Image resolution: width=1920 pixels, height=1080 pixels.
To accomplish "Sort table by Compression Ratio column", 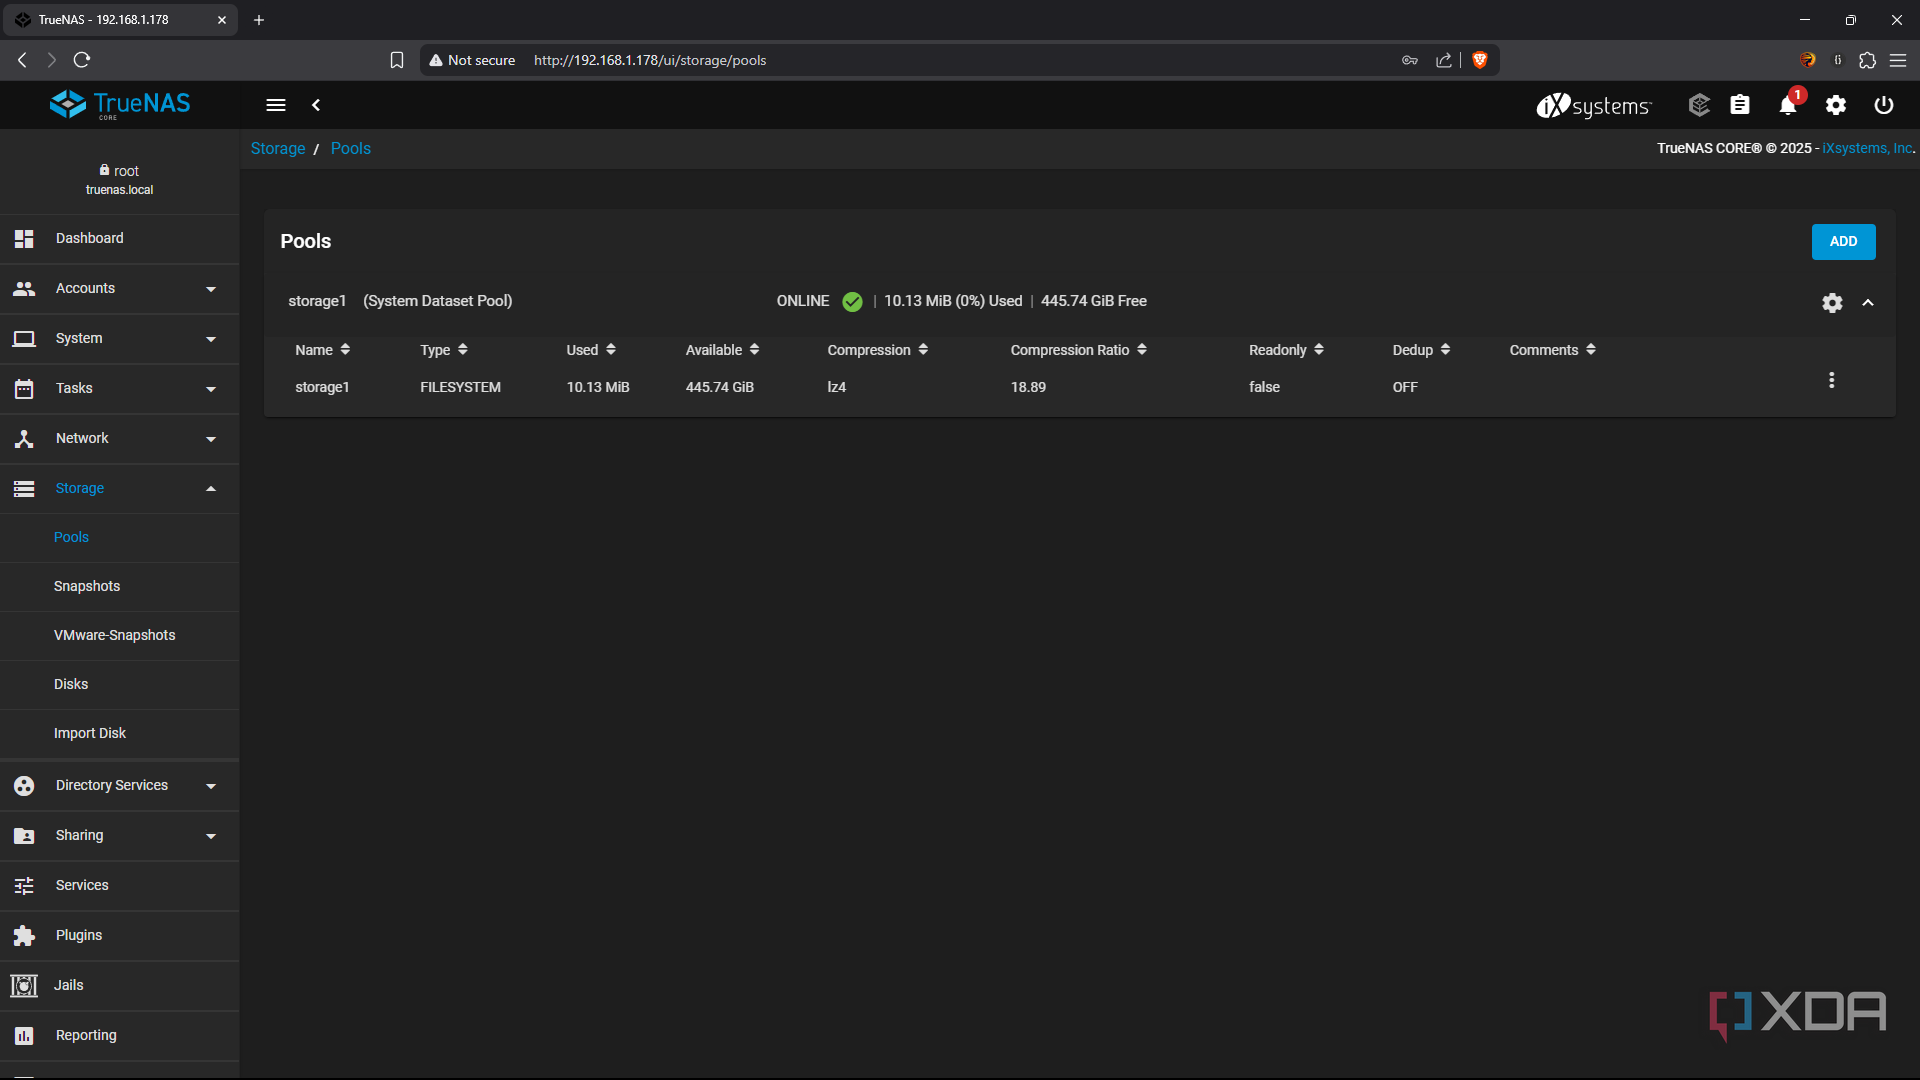I will pos(1078,351).
